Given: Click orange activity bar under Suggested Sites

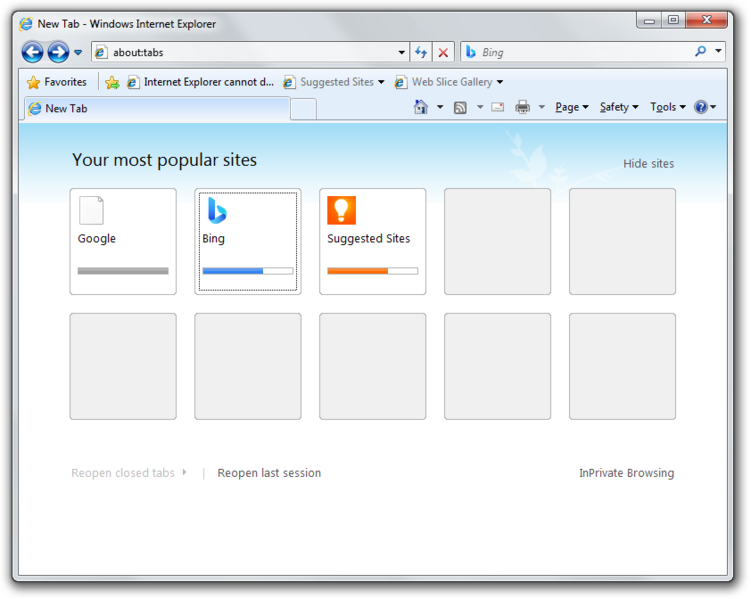Looking at the screenshot, I should click(x=373, y=271).
